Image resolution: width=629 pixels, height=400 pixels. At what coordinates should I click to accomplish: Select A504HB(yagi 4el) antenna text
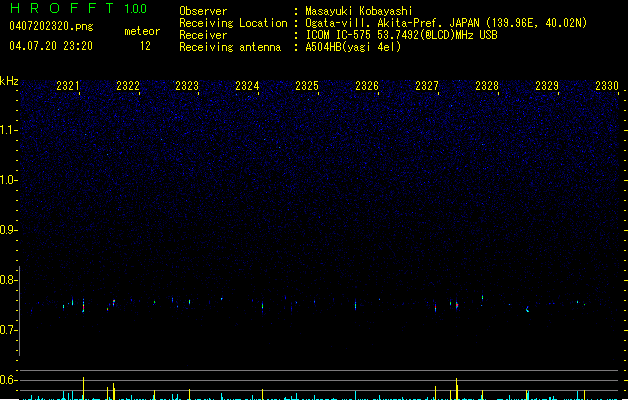pyautogui.click(x=353, y=47)
